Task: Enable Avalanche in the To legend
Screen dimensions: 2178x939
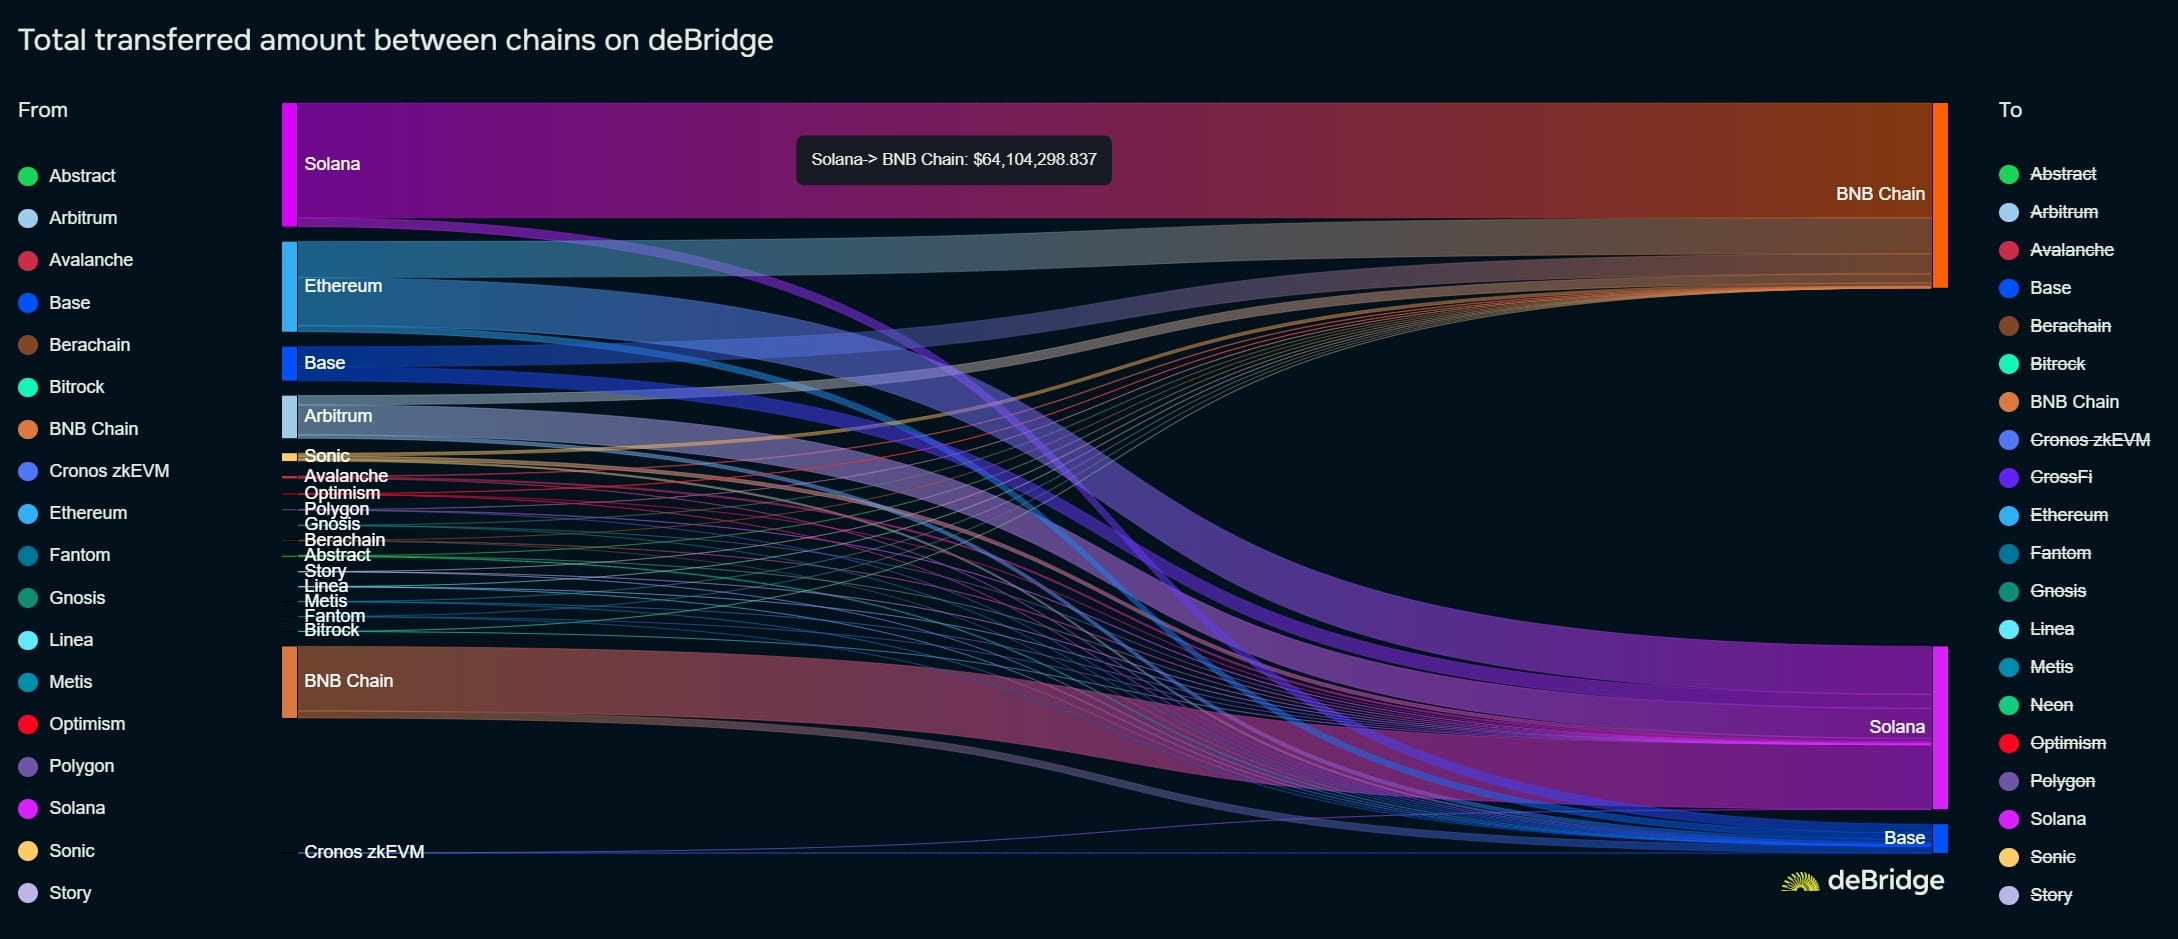Action: click(2057, 250)
